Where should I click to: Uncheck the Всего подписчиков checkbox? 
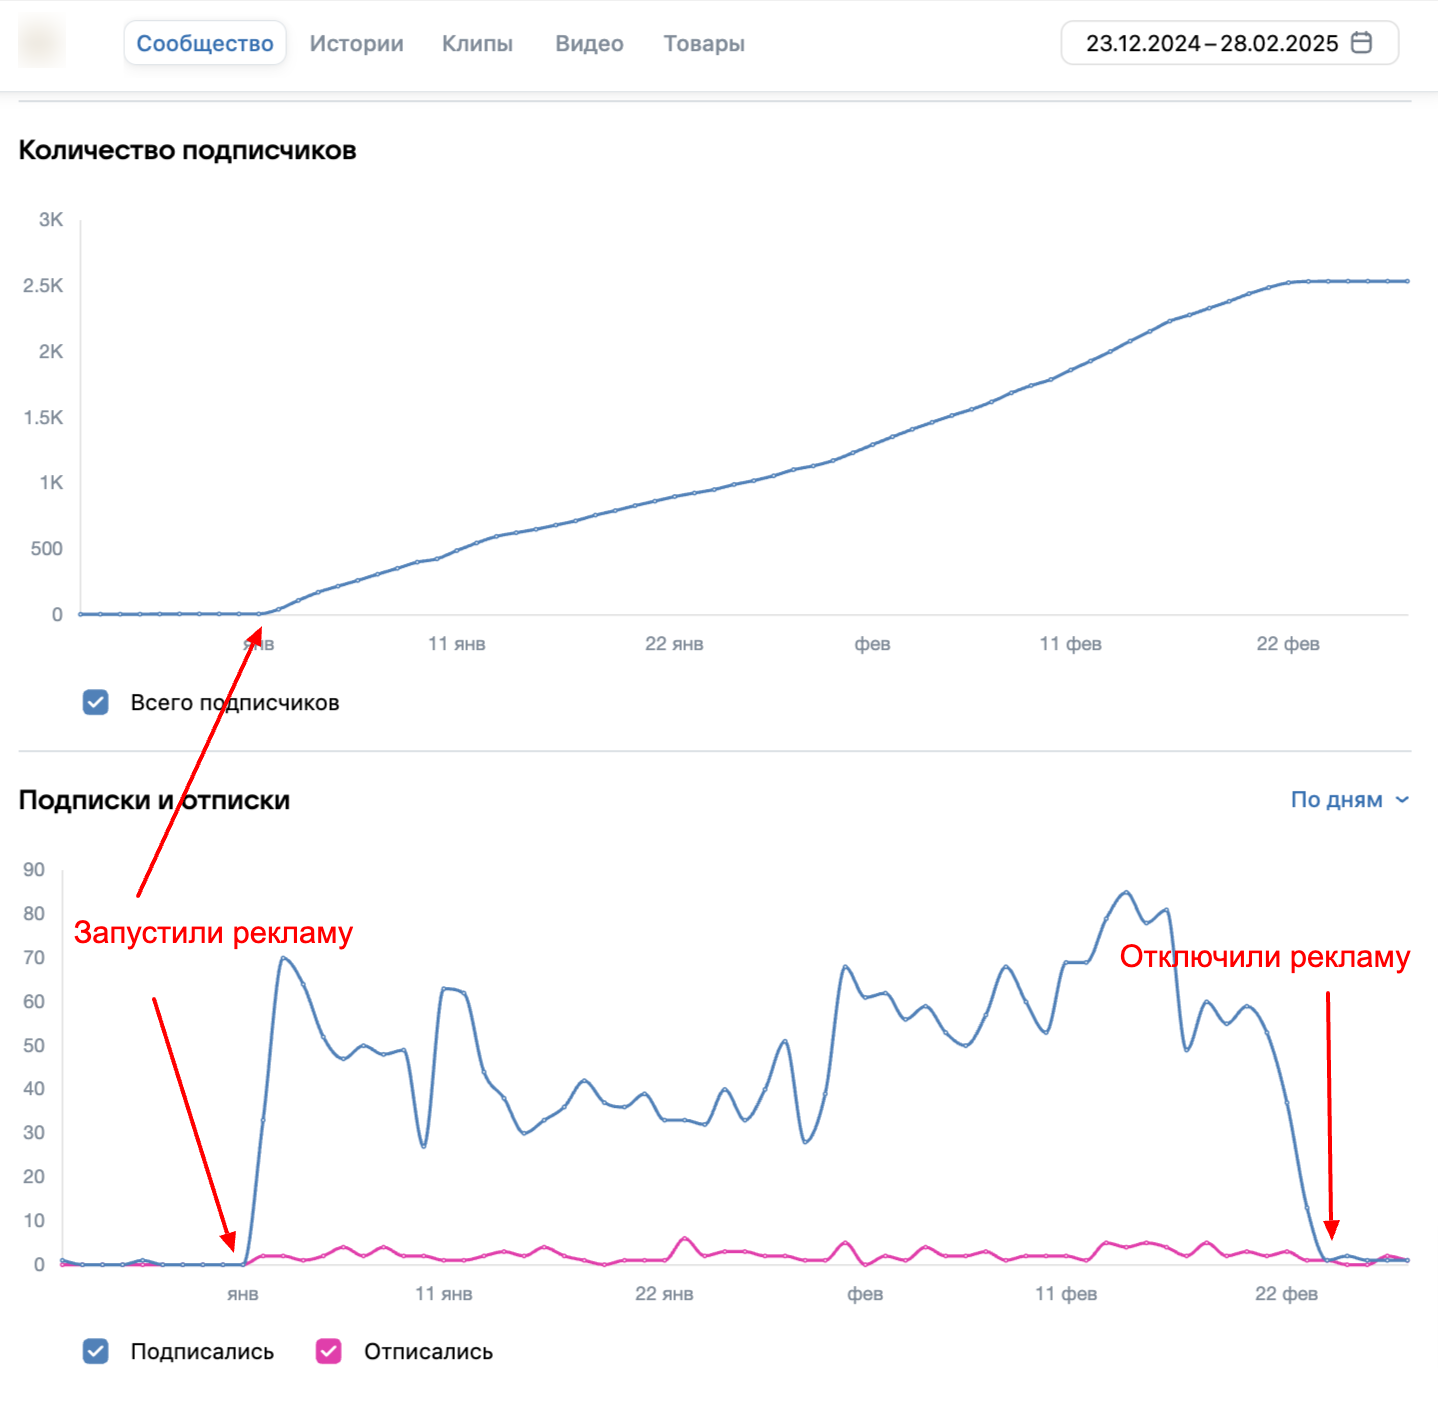click(96, 702)
